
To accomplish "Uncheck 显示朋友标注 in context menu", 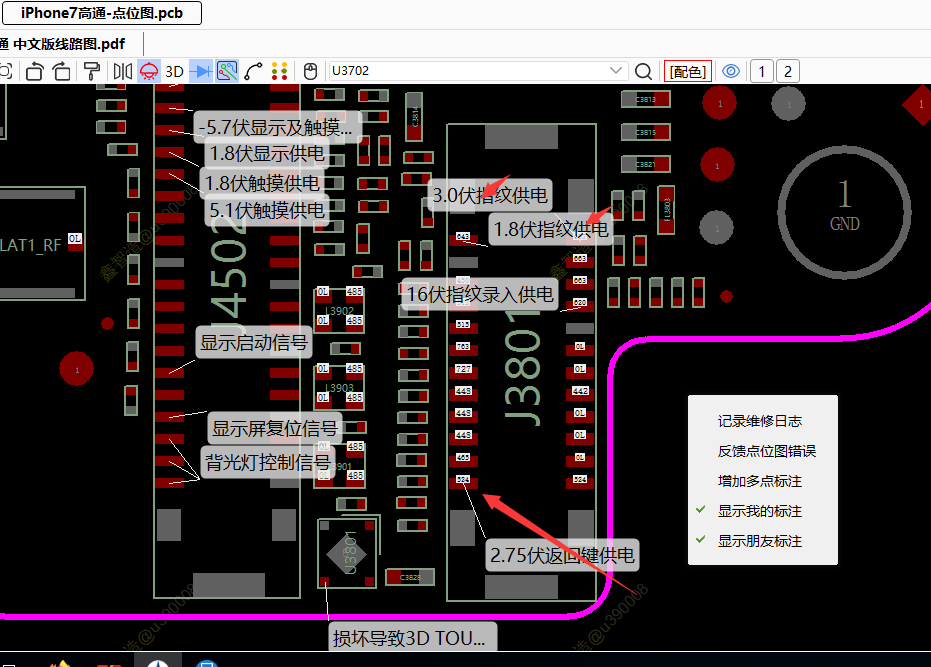I will (x=759, y=541).
